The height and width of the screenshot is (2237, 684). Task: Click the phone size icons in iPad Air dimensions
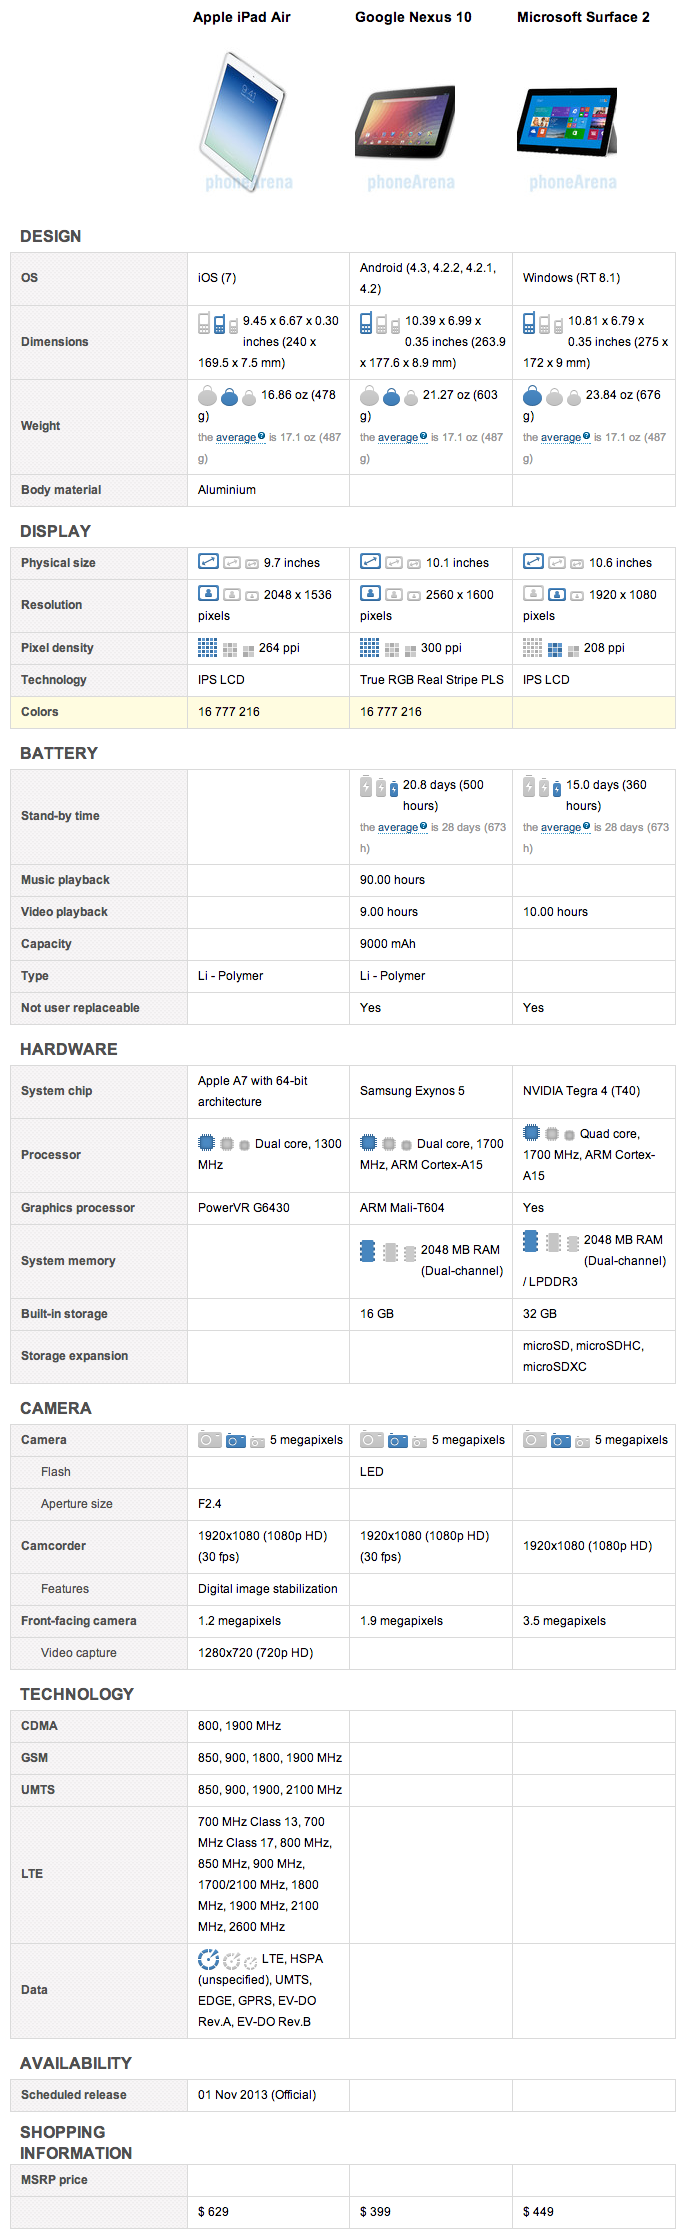(x=217, y=323)
